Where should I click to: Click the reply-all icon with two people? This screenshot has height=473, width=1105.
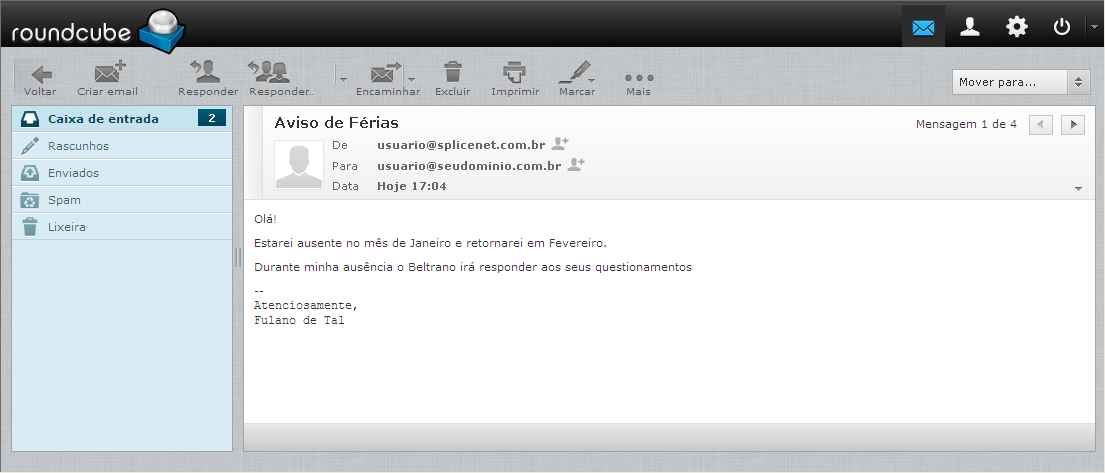[x=269, y=71]
